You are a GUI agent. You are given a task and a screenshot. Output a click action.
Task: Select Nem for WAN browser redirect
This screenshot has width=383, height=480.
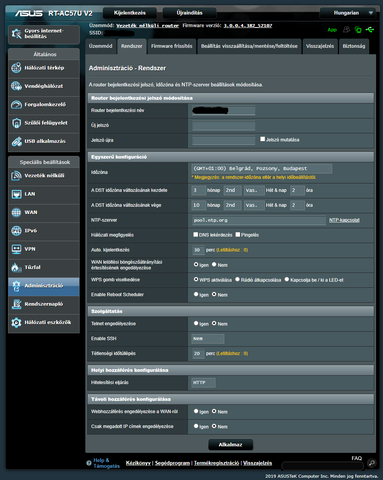coord(214,264)
